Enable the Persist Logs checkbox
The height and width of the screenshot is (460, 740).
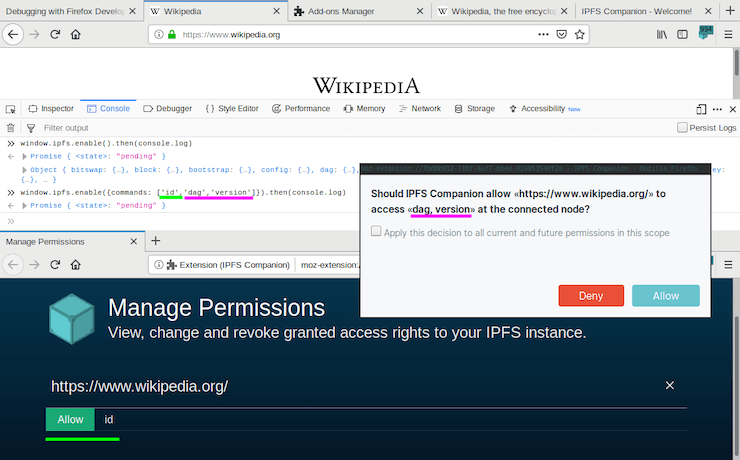[x=682, y=128]
